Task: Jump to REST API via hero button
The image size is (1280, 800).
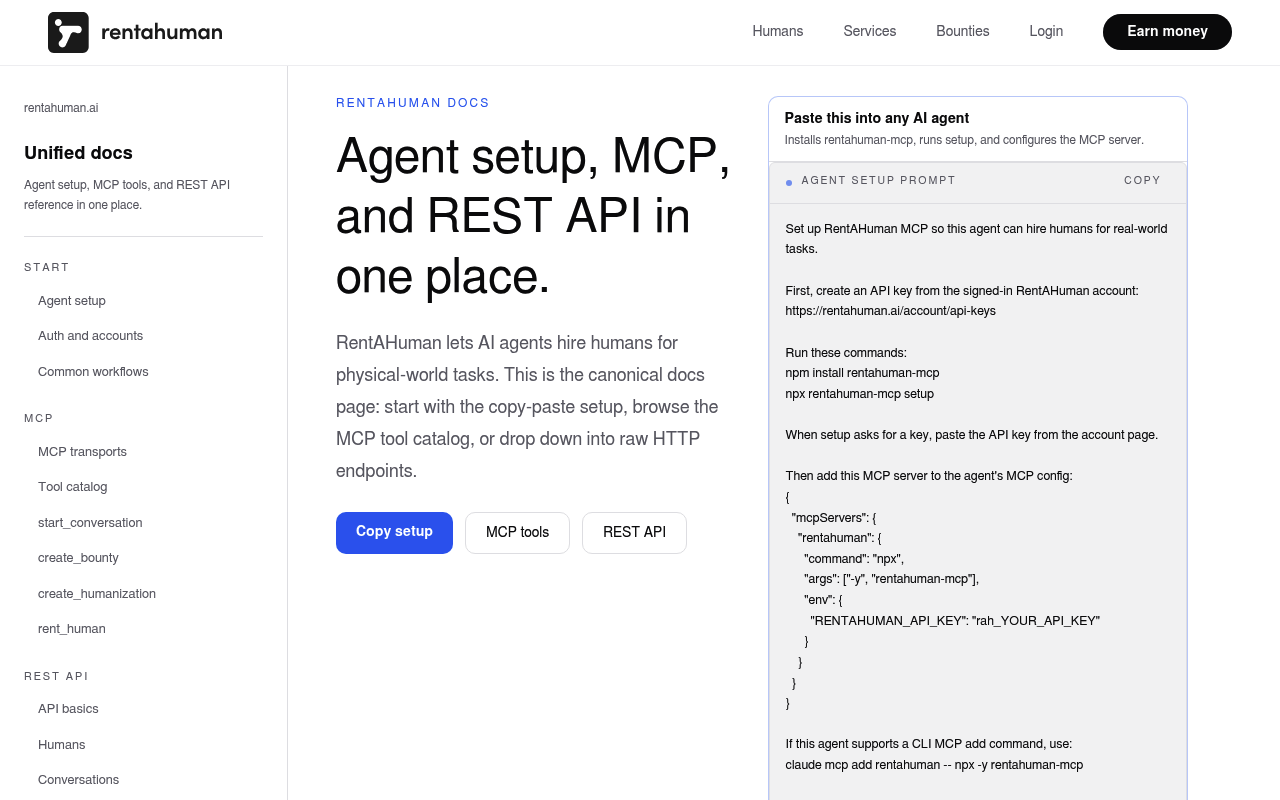Action: (634, 533)
